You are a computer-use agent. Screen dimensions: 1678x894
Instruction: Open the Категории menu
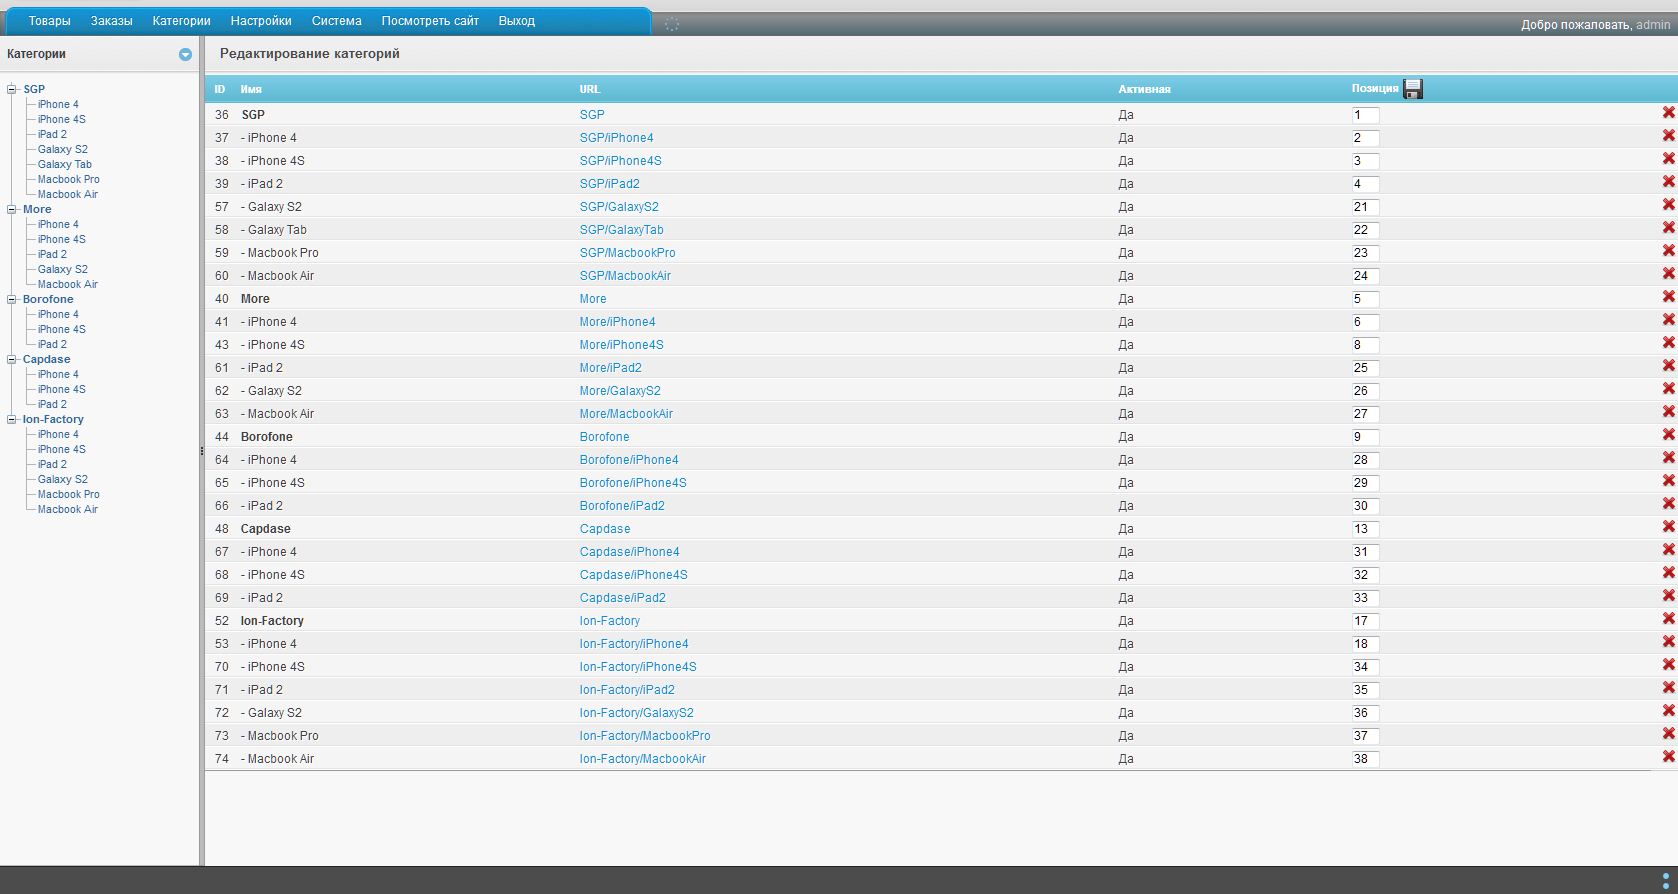click(x=181, y=21)
